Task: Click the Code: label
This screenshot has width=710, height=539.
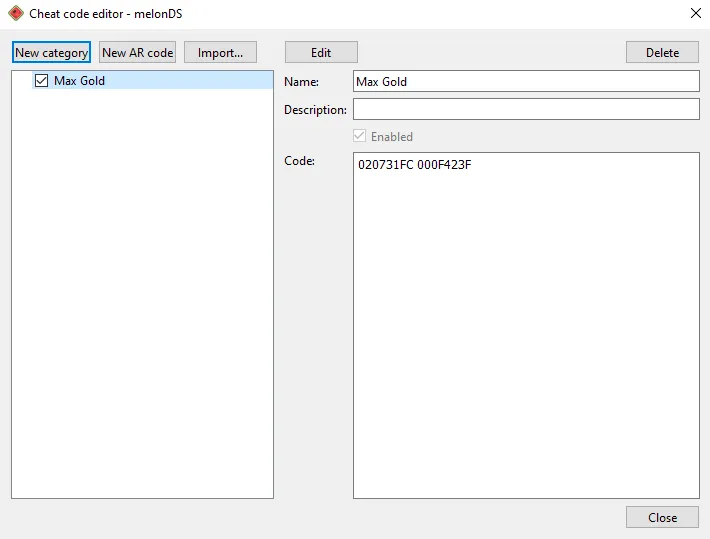Action: point(299,161)
